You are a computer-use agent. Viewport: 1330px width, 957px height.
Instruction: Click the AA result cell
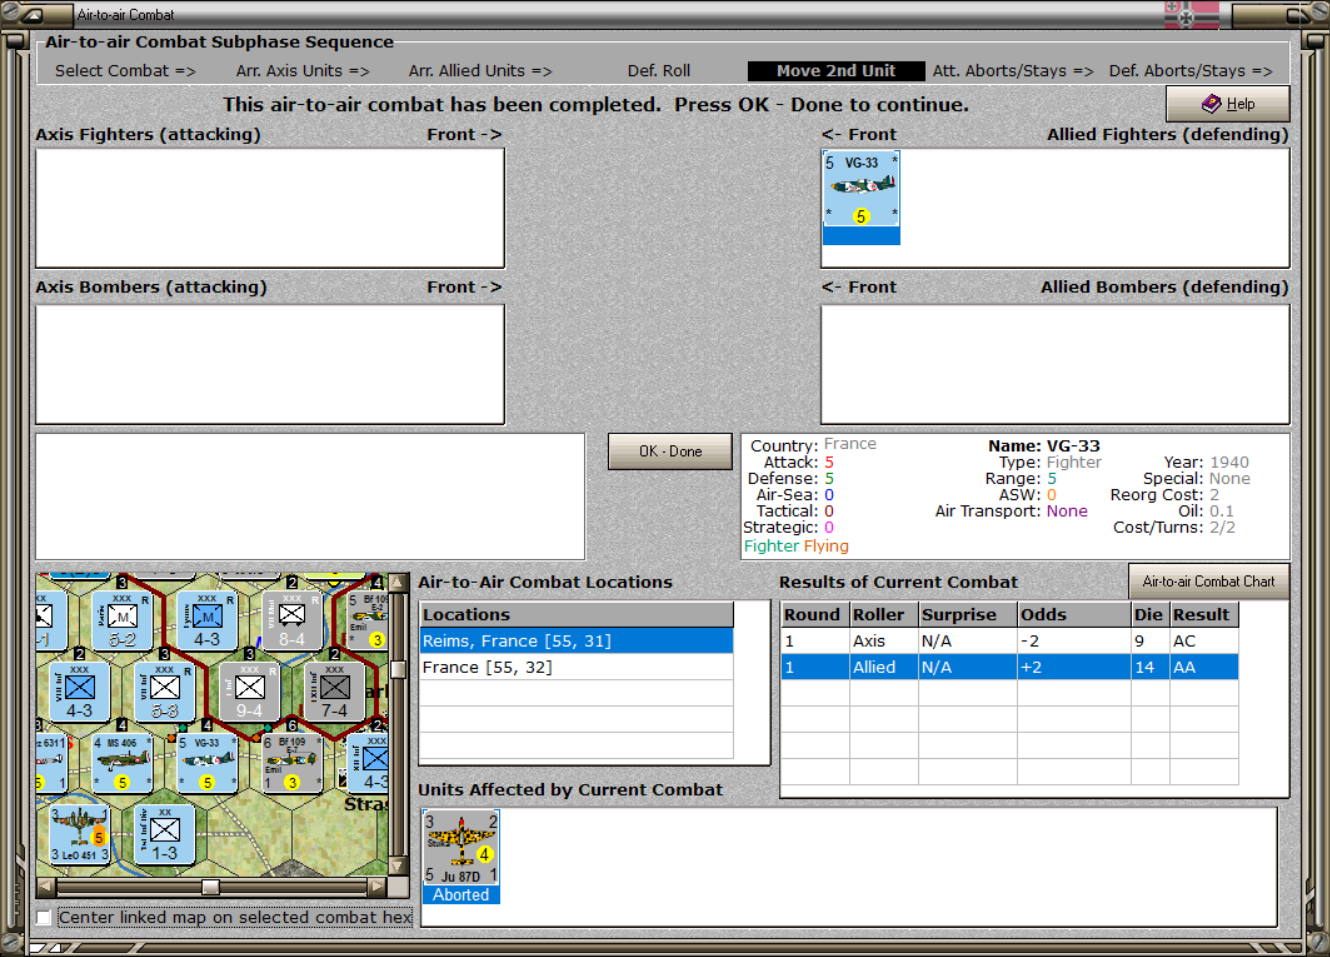(1204, 667)
